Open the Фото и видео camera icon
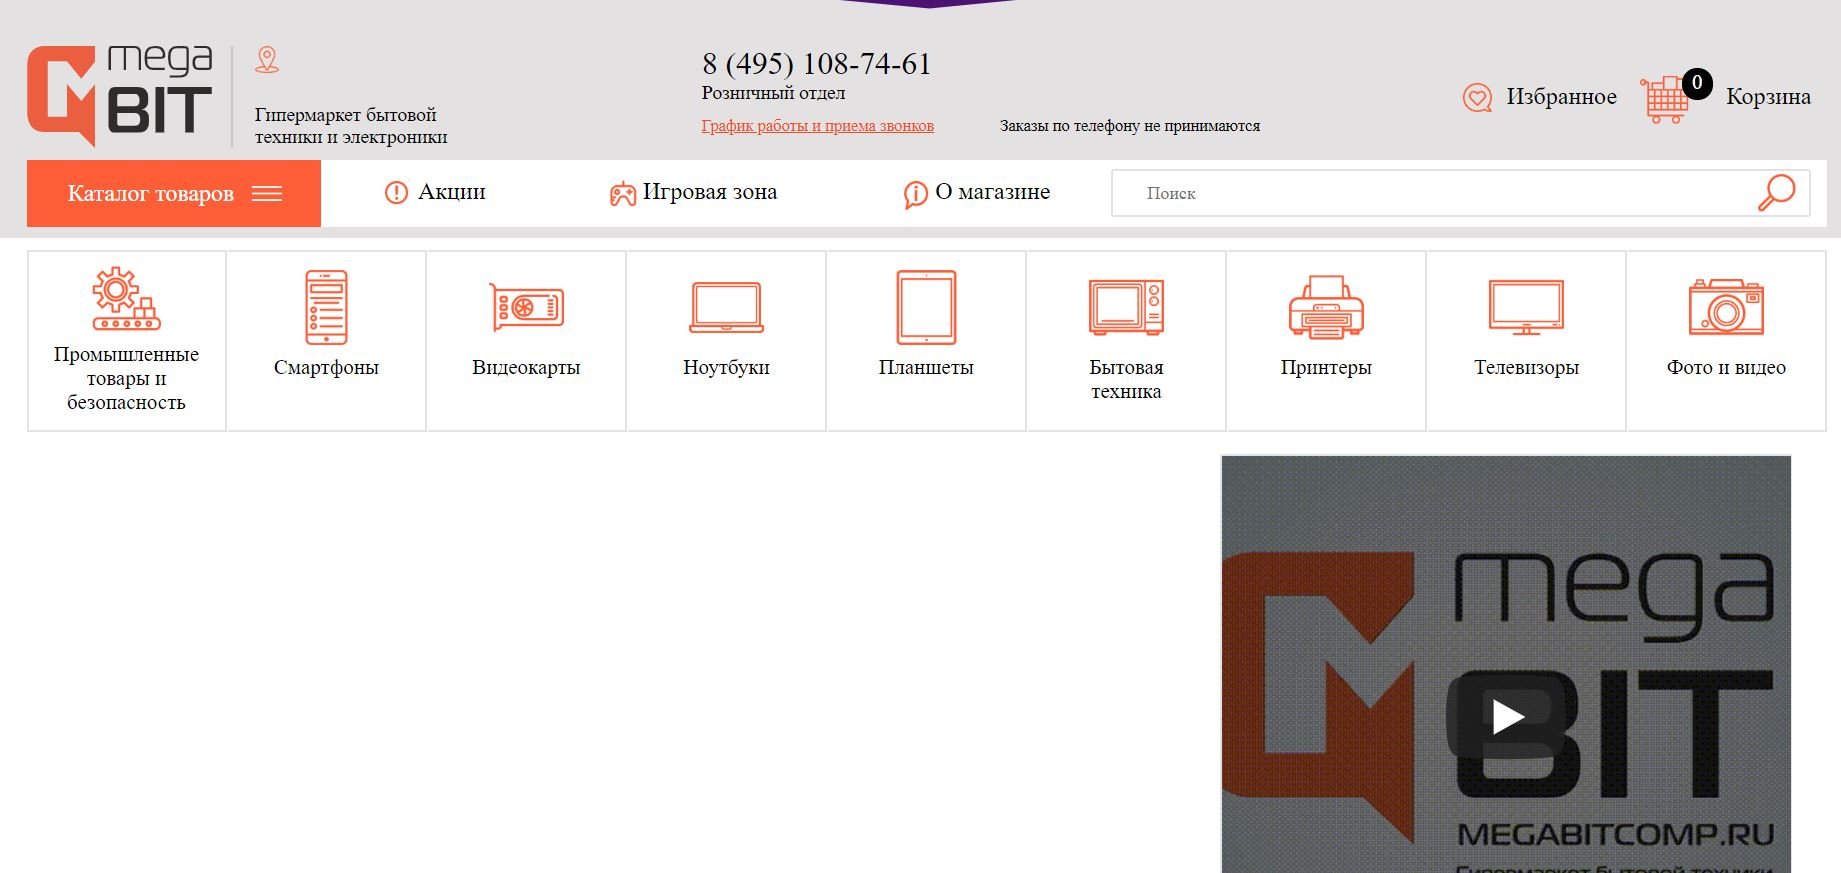Image resolution: width=1841 pixels, height=873 pixels. click(1726, 307)
